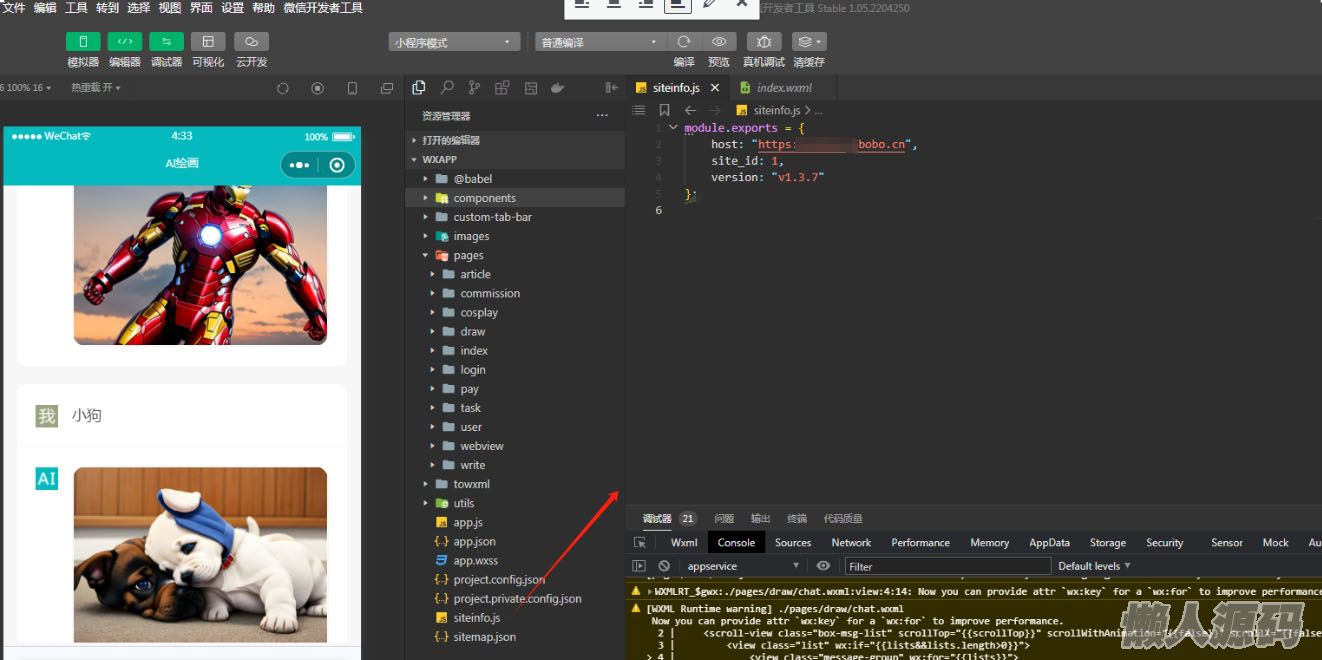Click the puppy AI image thumbnail
Image resolution: width=1322 pixels, height=660 pixels.
click(x=200, y=554)
